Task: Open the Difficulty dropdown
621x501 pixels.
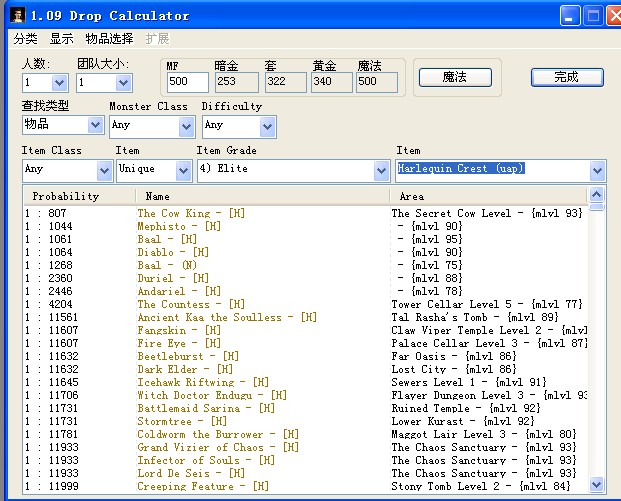Action: [267, 127]
